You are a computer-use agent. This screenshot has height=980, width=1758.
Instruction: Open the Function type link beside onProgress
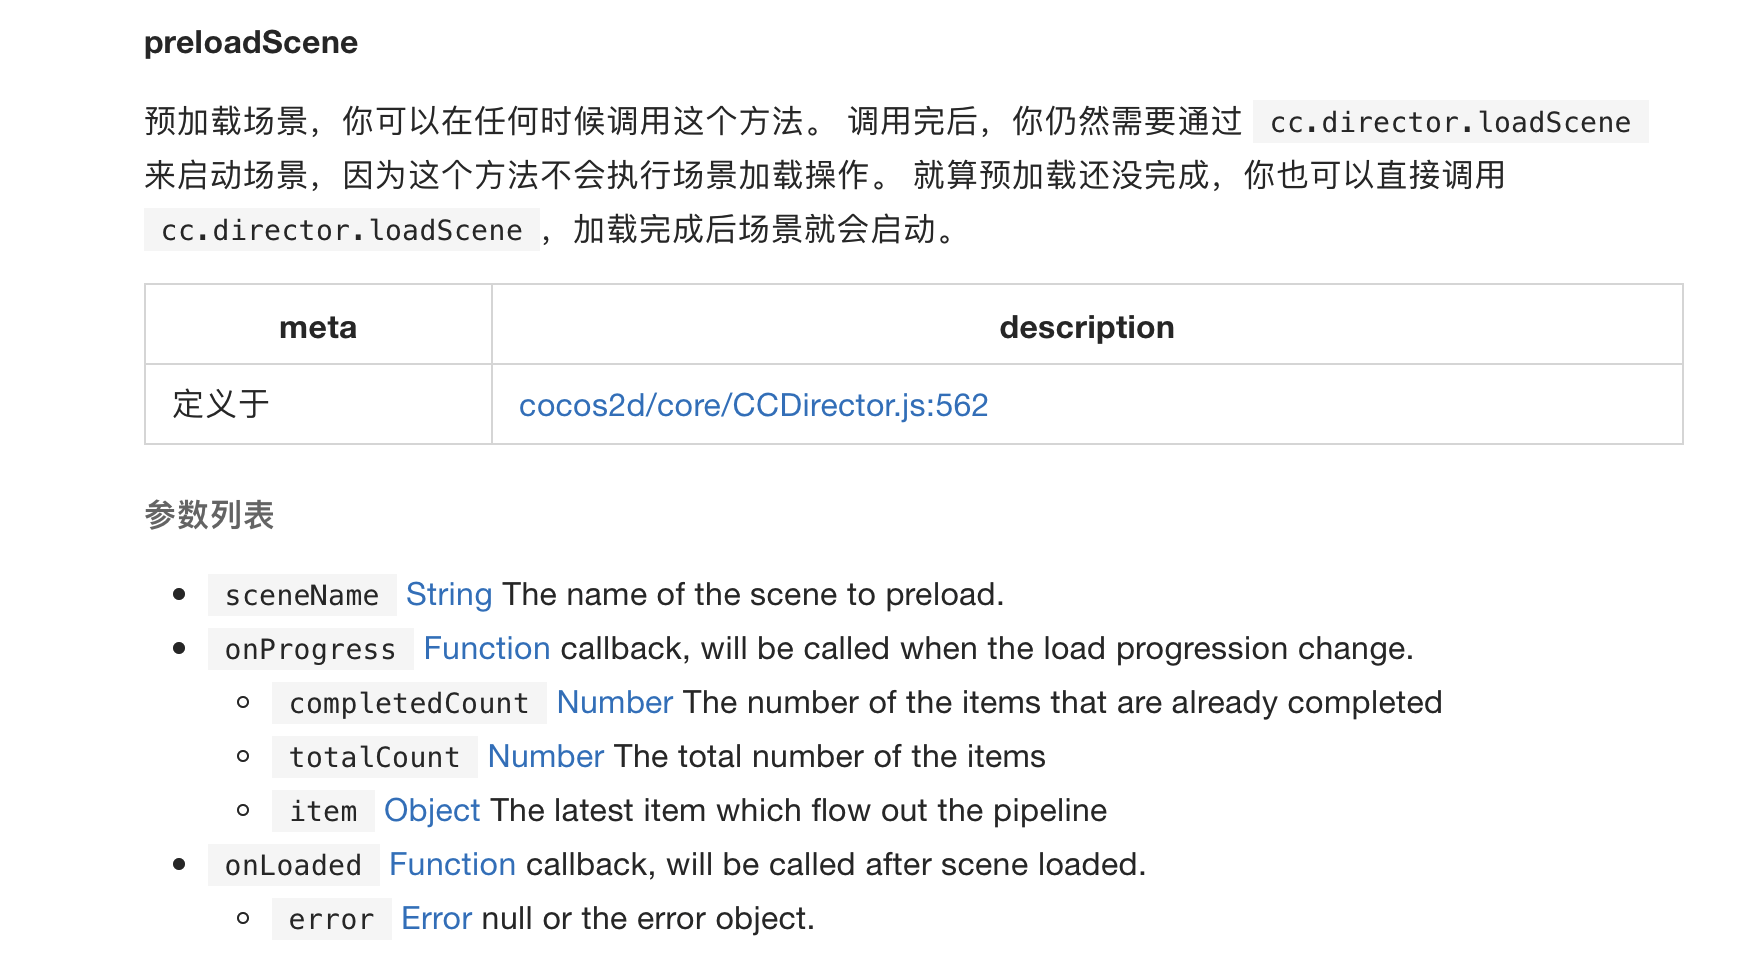(487, 649)
